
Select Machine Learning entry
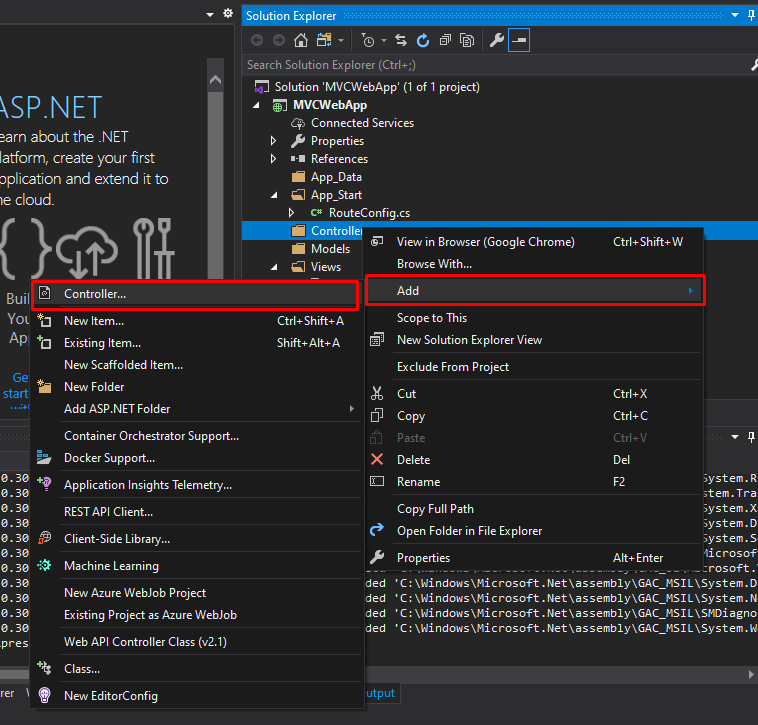point(196,566)
